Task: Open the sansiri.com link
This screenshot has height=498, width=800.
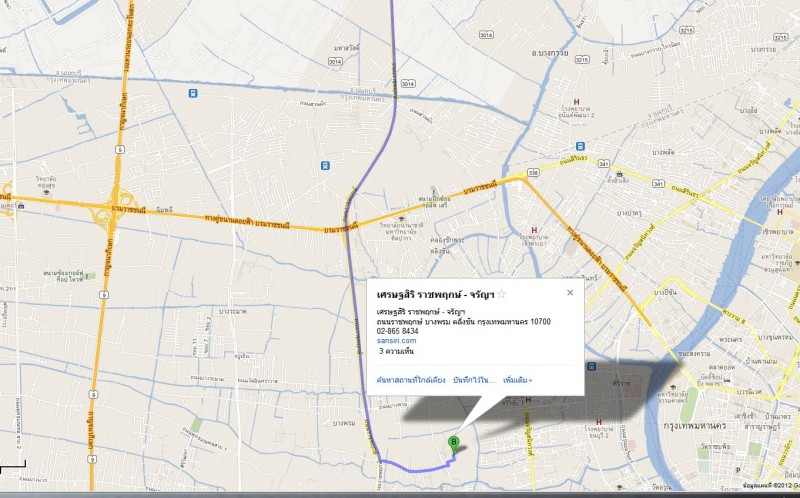Action: click(396, 340)
